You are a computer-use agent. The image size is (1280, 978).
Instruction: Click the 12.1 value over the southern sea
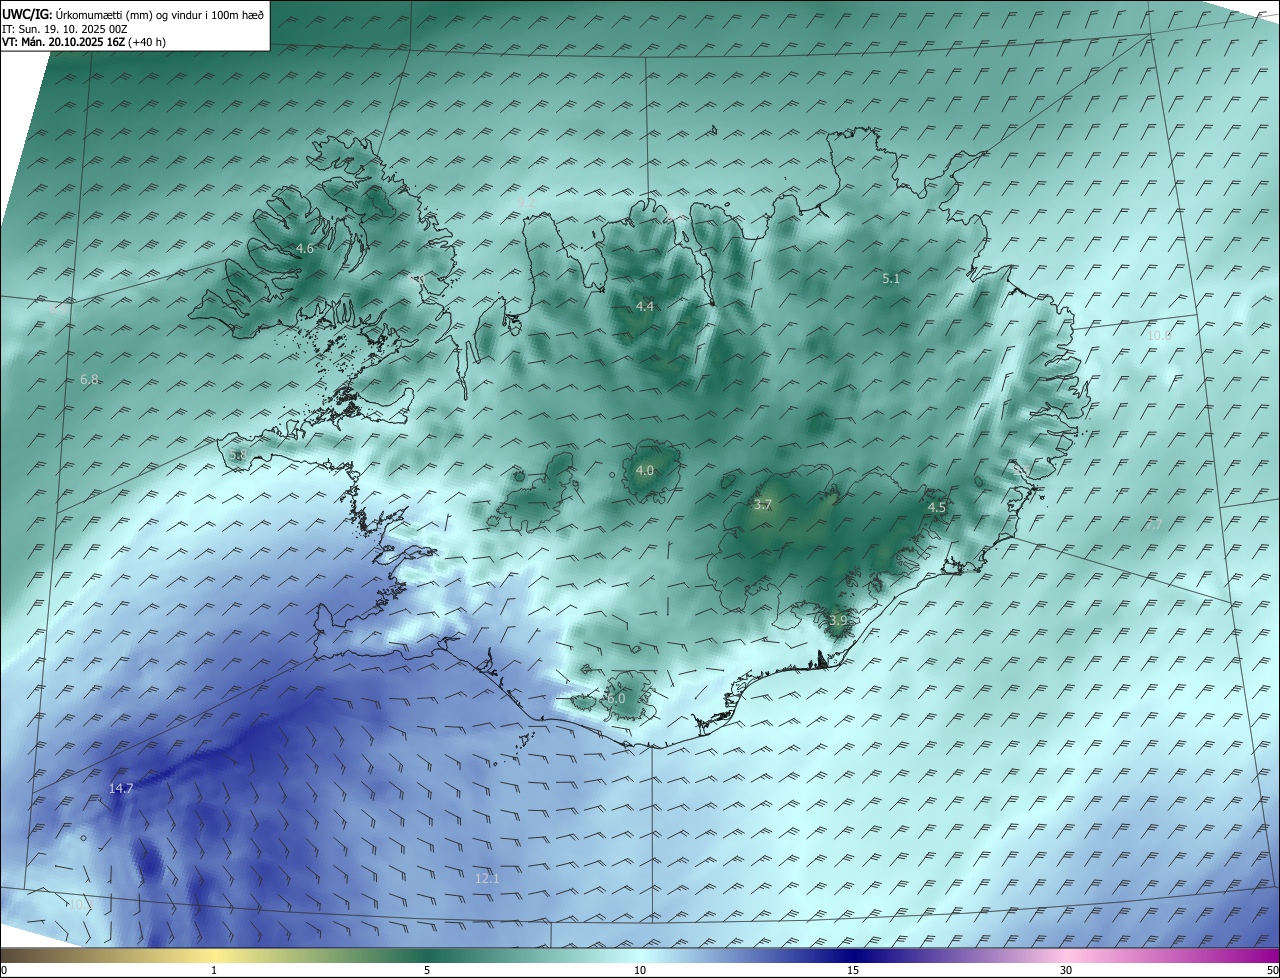487,878
